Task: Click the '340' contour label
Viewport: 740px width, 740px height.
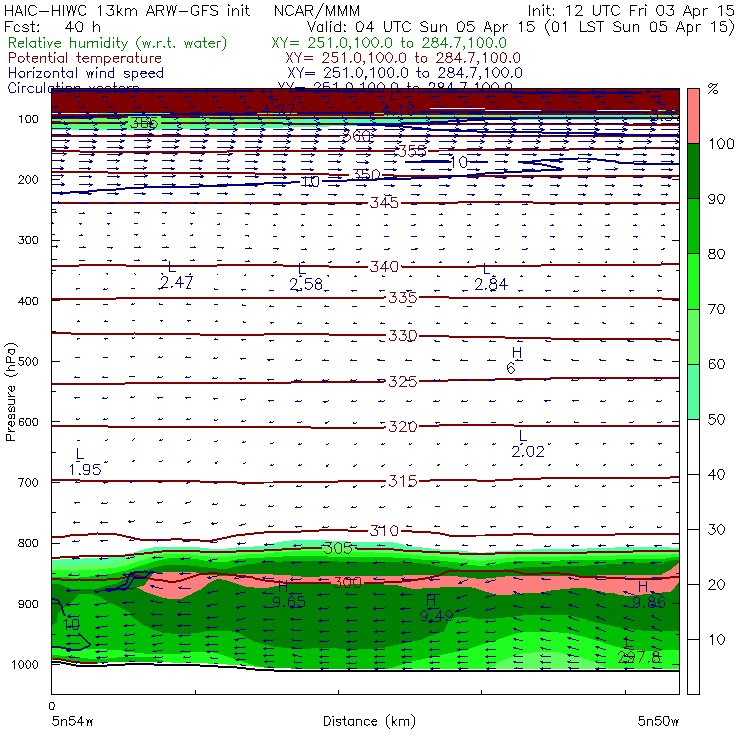Action: (x=384, y=267)
